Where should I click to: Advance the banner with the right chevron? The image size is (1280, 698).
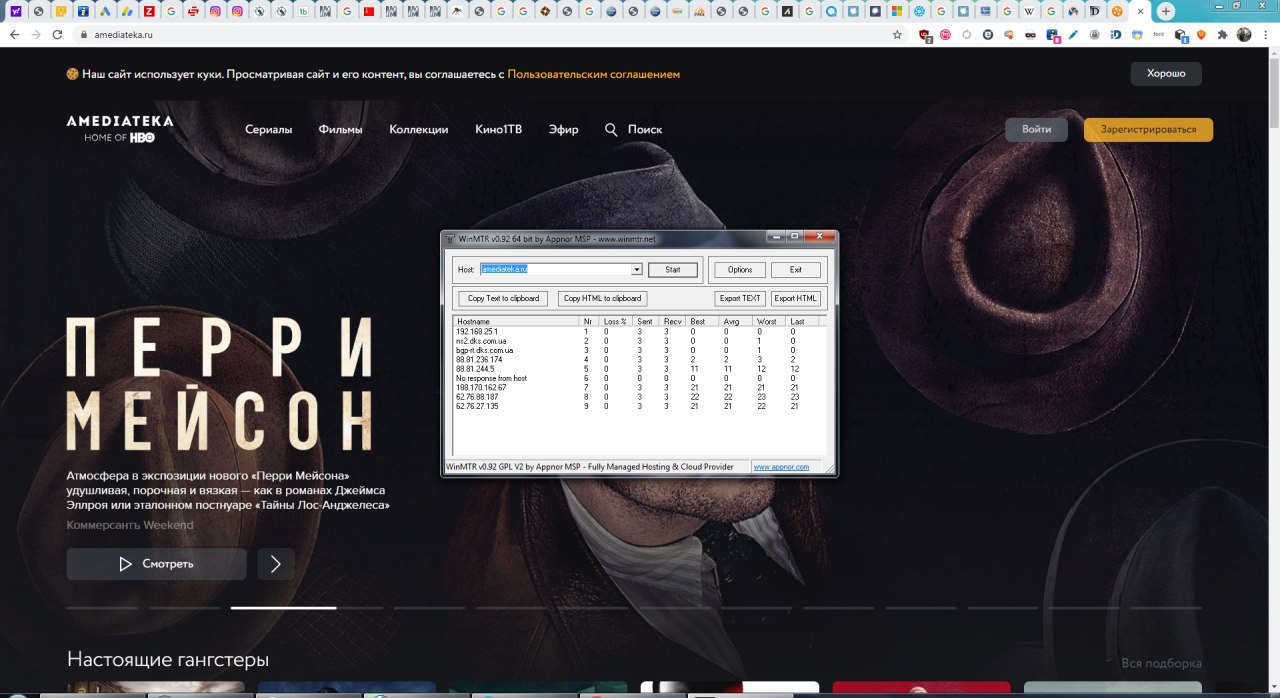[x=276, y=564]
